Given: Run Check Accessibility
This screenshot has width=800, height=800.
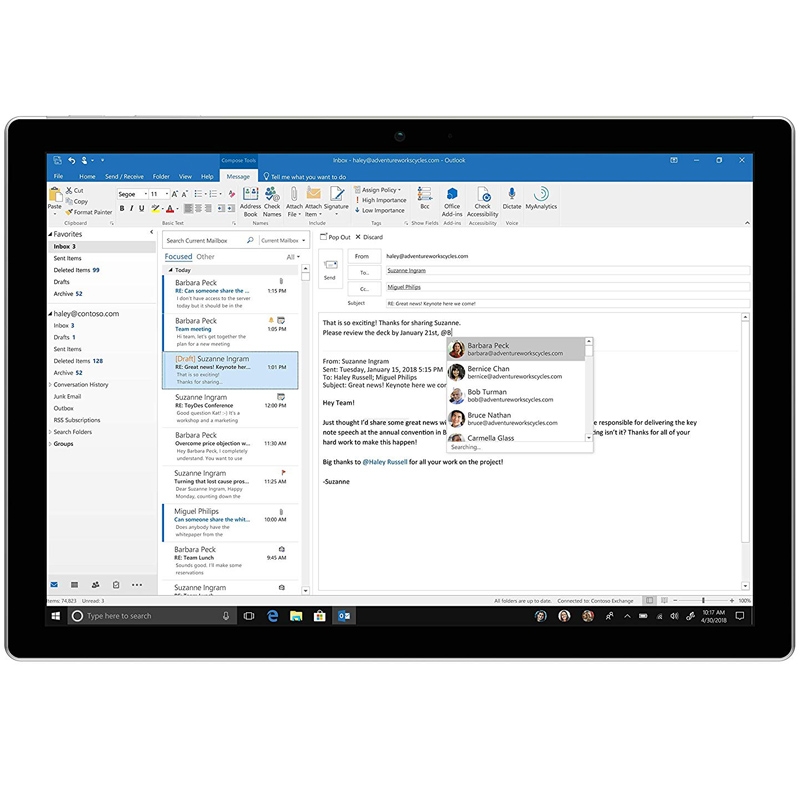Looking at the screenshot, I should tap(483, 200).
